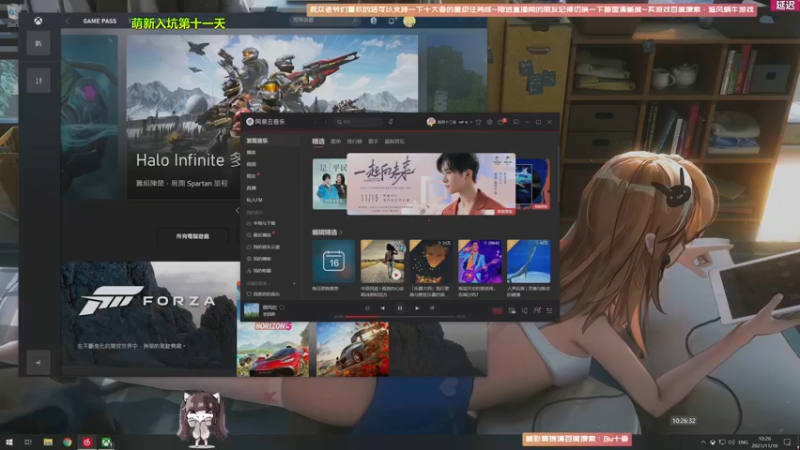This screenshot has height=450, width=800.
Task: Click the collapse arrow icon at the Xbox sidebar bottom
Action: pyautogui.click(x=38, y=363)
